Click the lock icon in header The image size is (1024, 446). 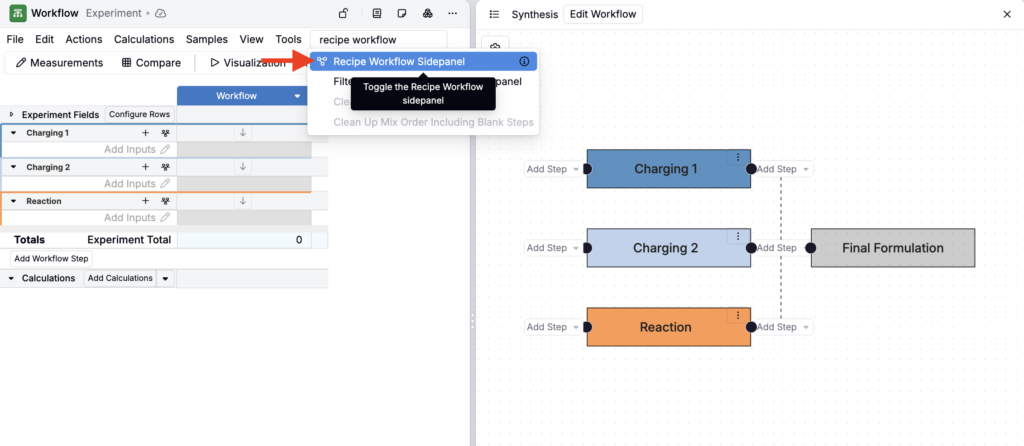343,13
